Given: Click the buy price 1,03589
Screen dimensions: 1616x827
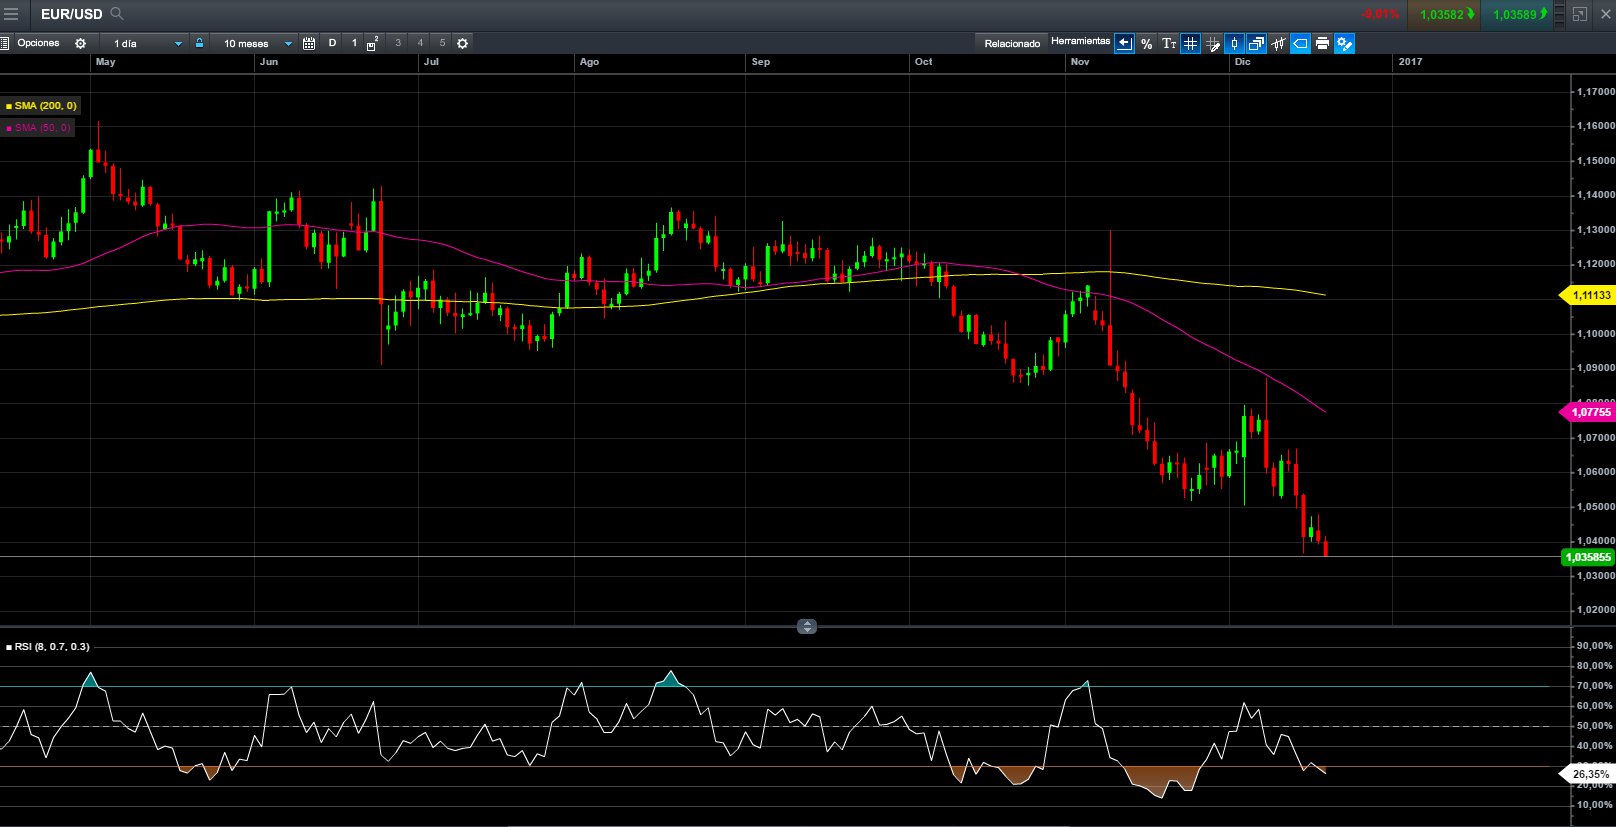Looking at the screenshot, I should [x=1515, y=15].
